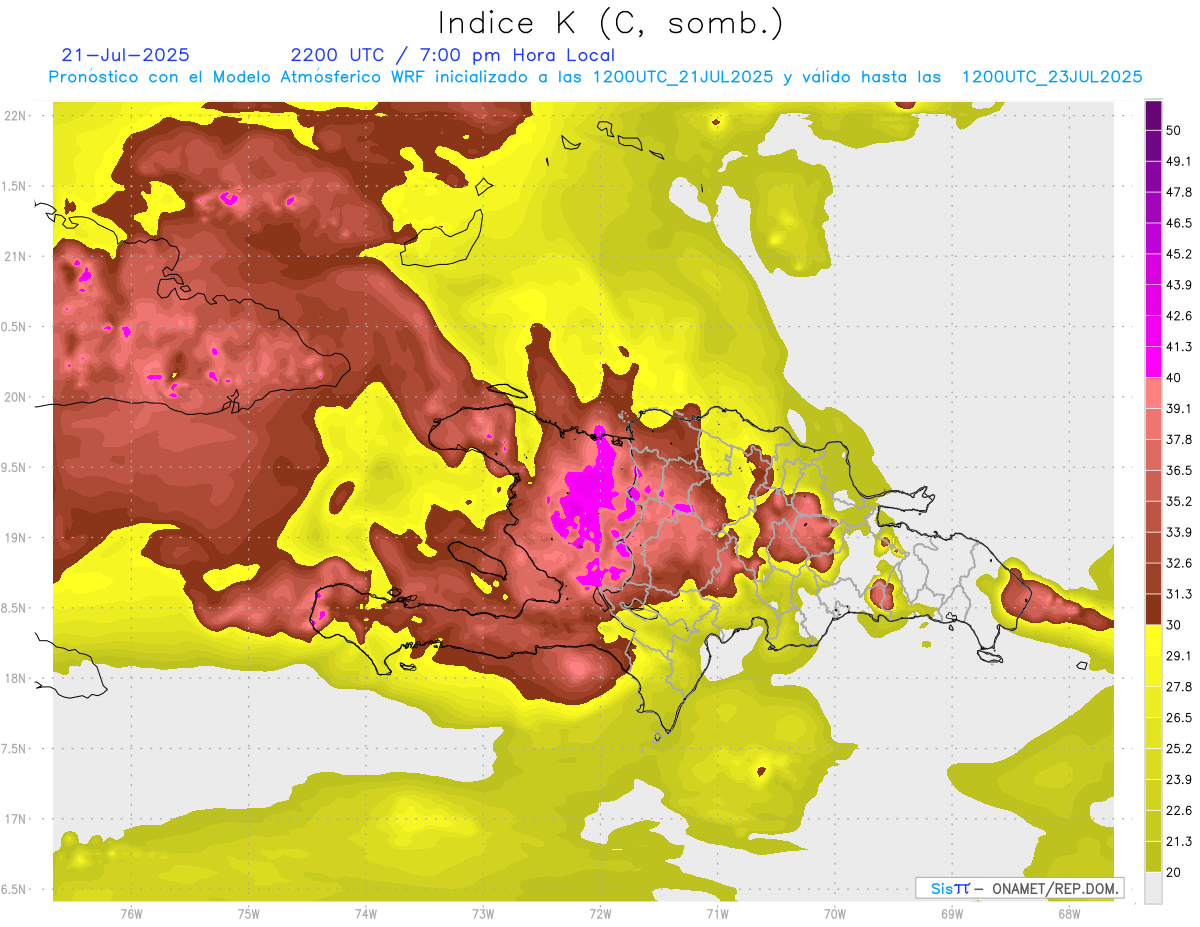This screenshot has width=1200, height=927.
Task: Click the latitude label '17N'
Action: click(x=17, y=820)
